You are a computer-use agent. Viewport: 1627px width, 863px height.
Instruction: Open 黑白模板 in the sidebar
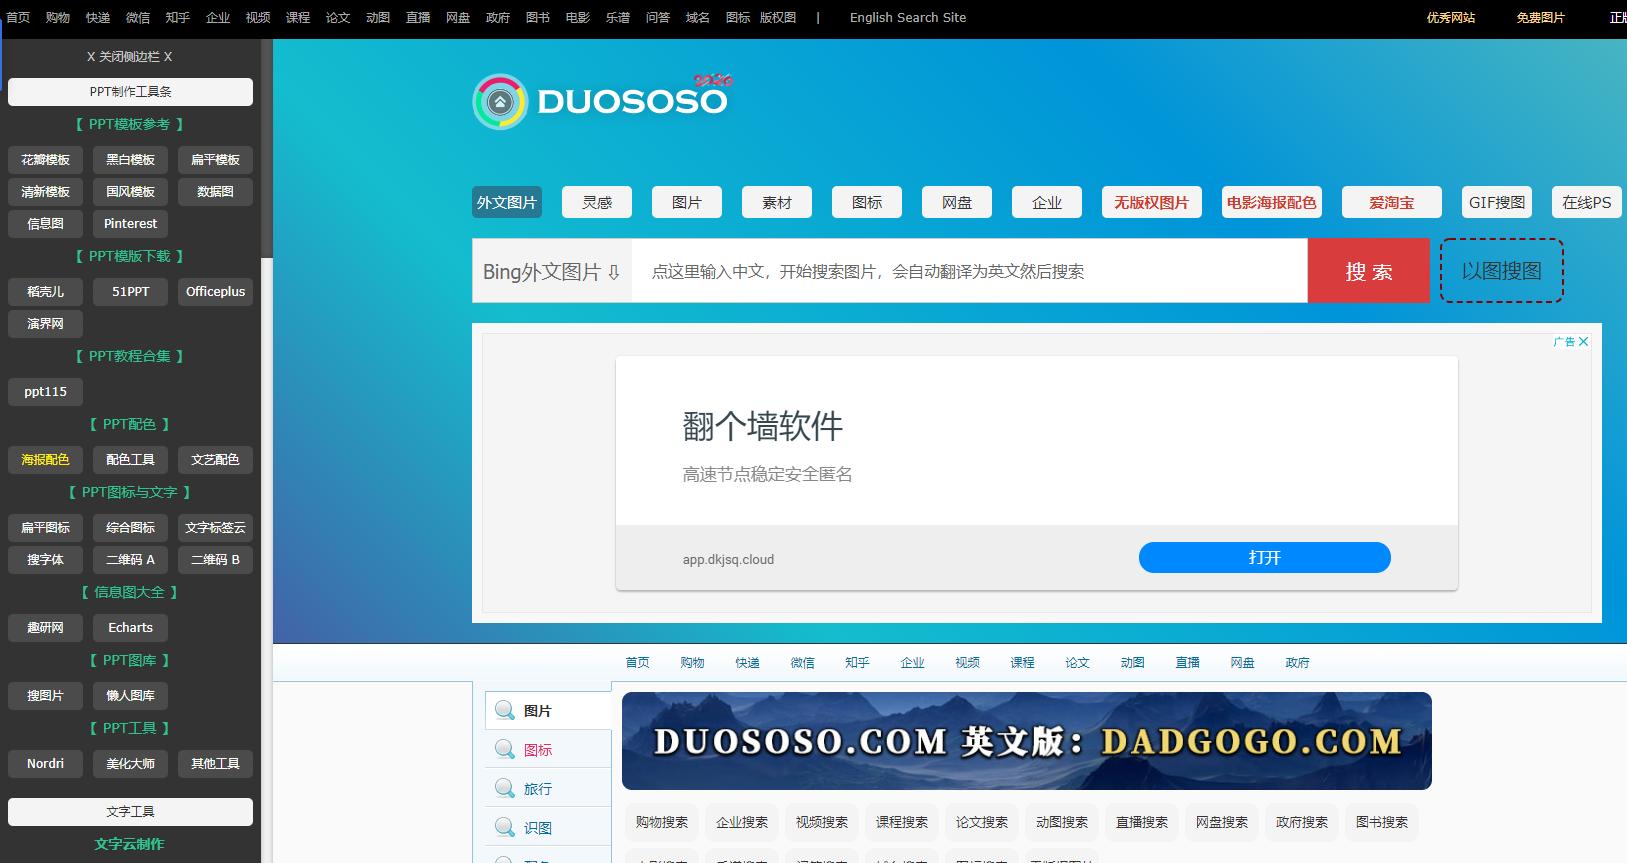point(130,160)
